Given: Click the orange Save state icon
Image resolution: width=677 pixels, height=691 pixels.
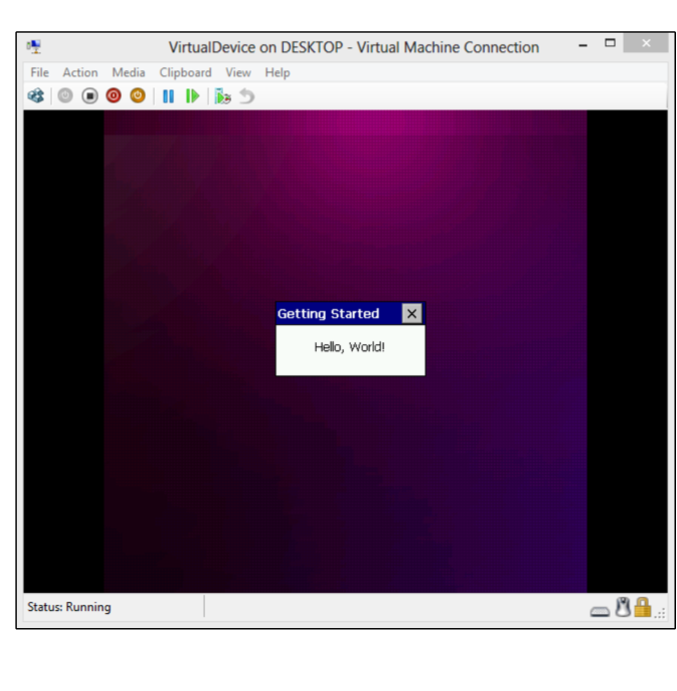Looking at the screenshot, I should [138, 96].
